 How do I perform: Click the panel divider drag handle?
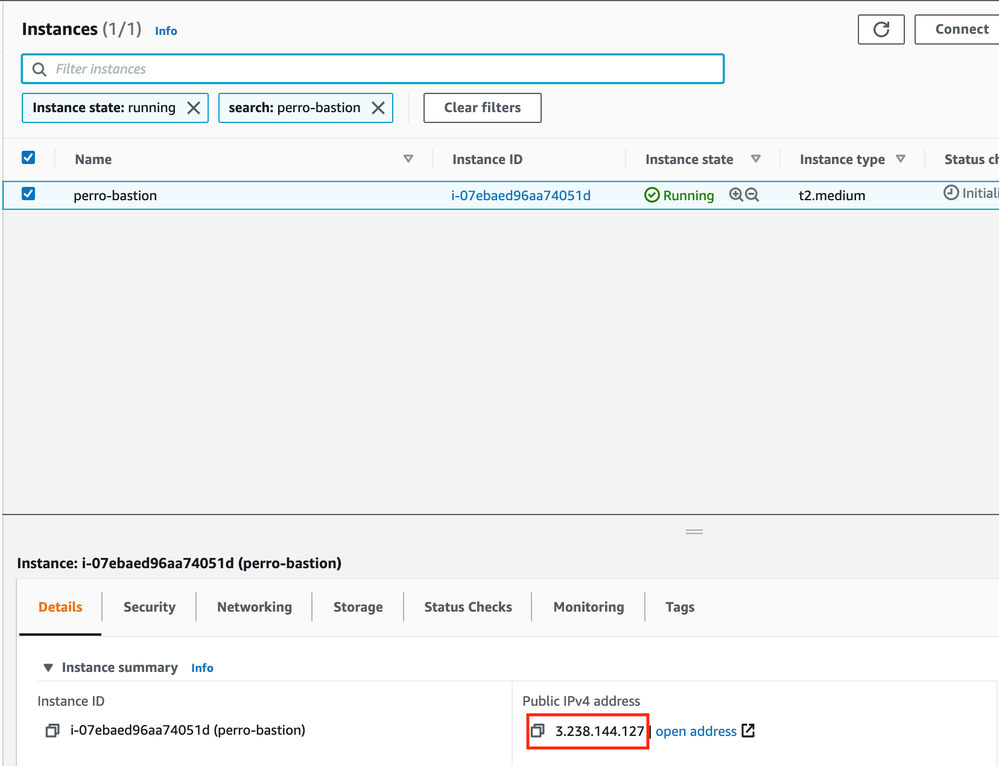pos(694,531)
